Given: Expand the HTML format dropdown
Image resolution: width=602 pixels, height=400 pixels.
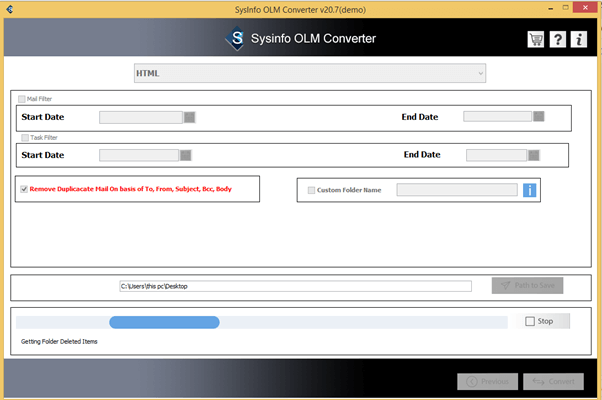Looking at the screenshot, I should click(310, 73).
